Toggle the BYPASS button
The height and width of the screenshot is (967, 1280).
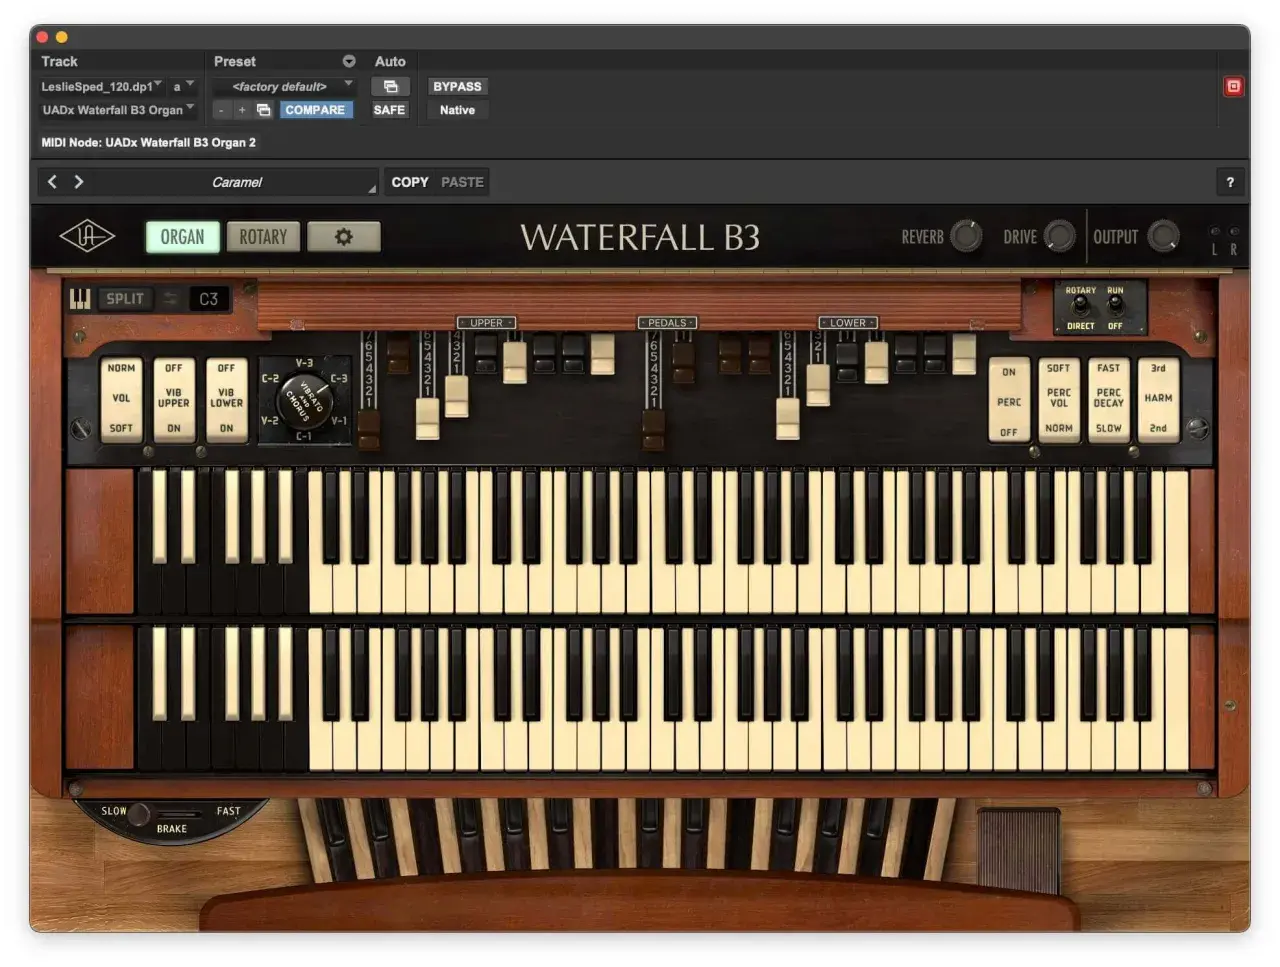coord(457,86)
